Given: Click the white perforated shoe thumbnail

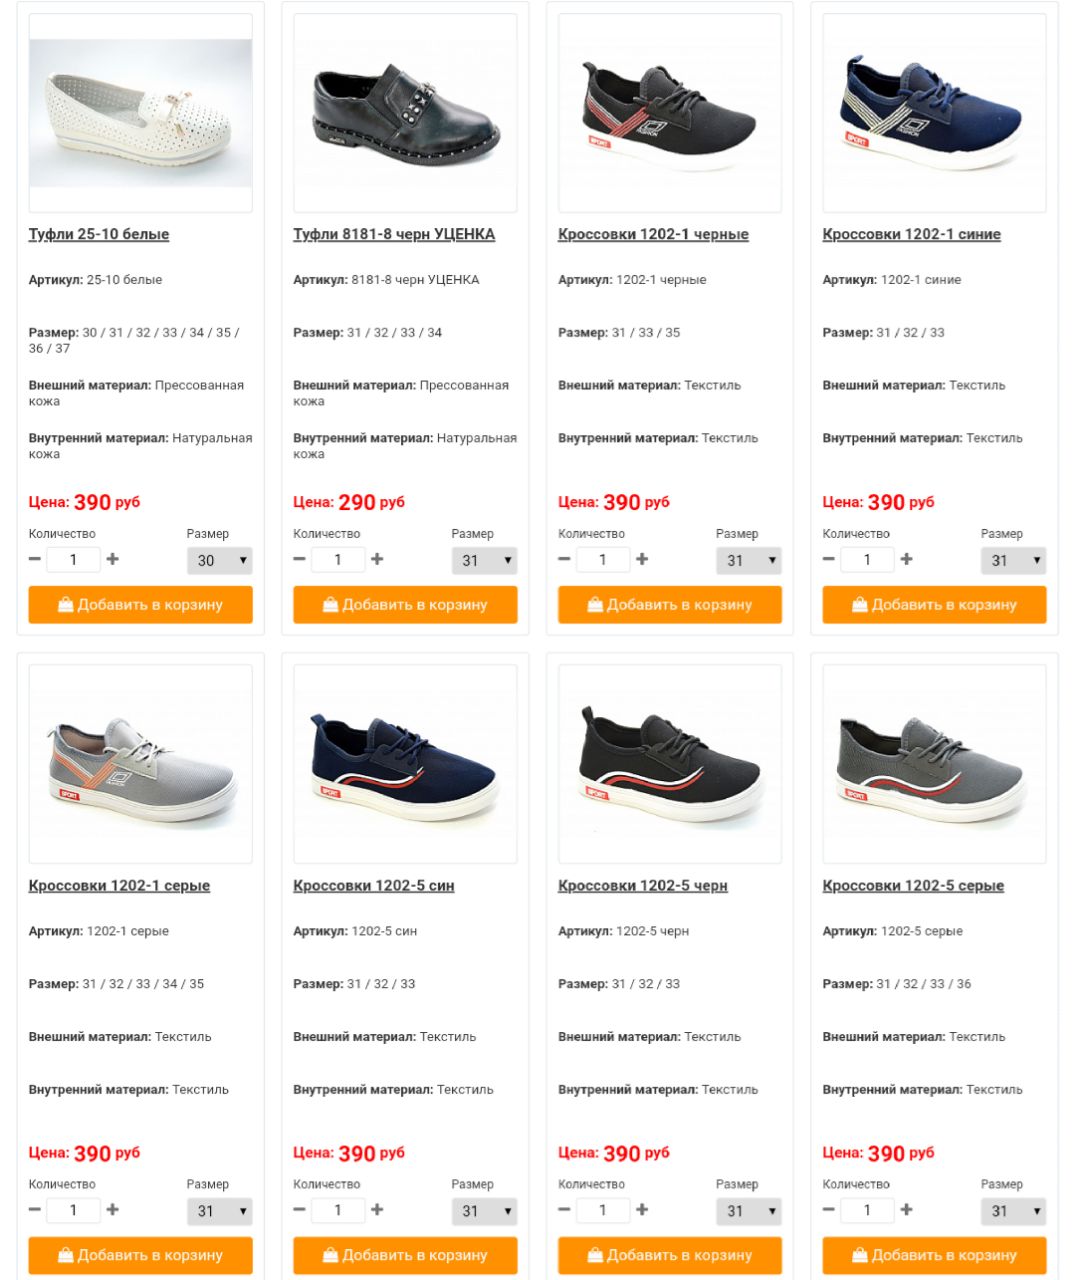Looking at the screenshot, I should tap(140, 113).
